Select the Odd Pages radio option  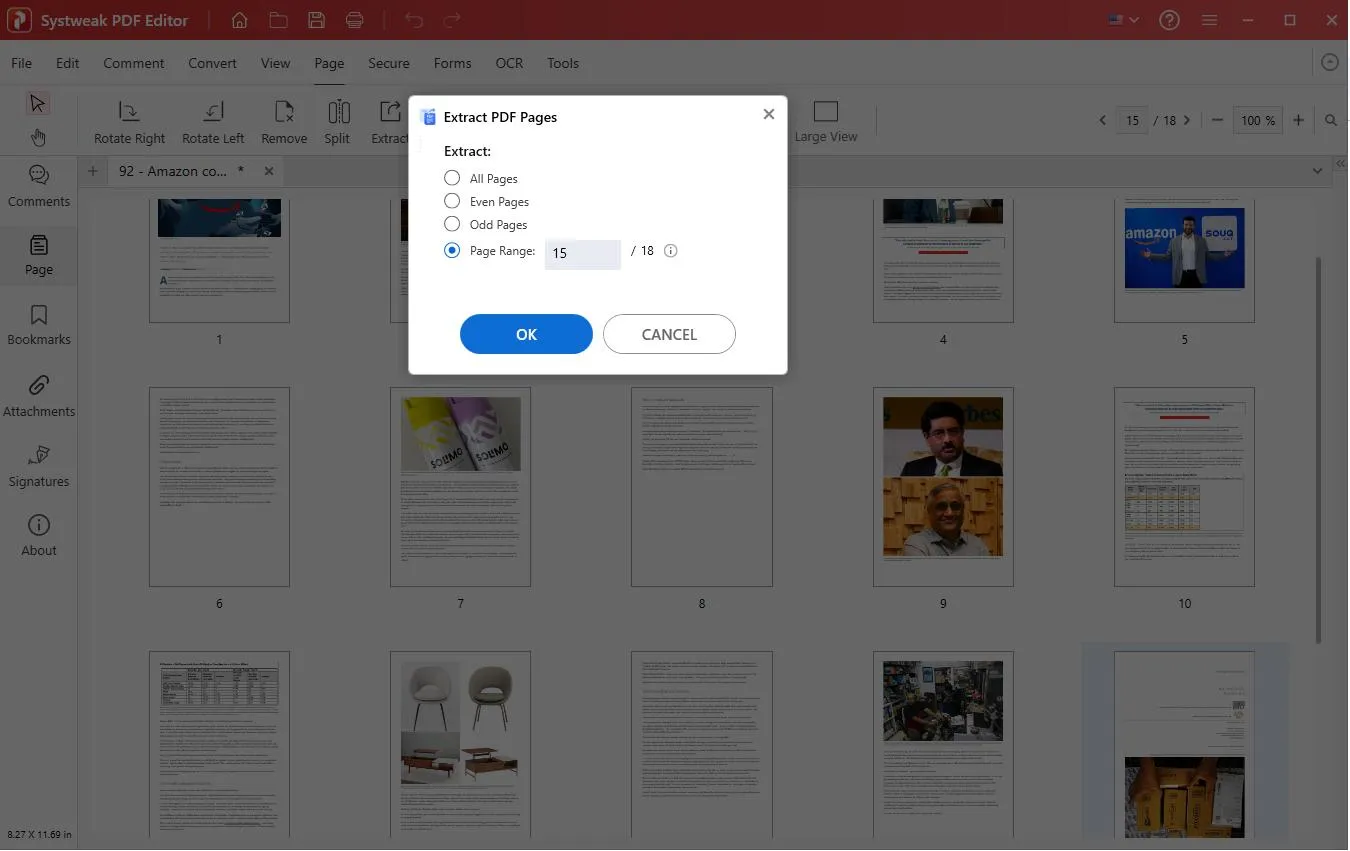[x=452, y=224]
